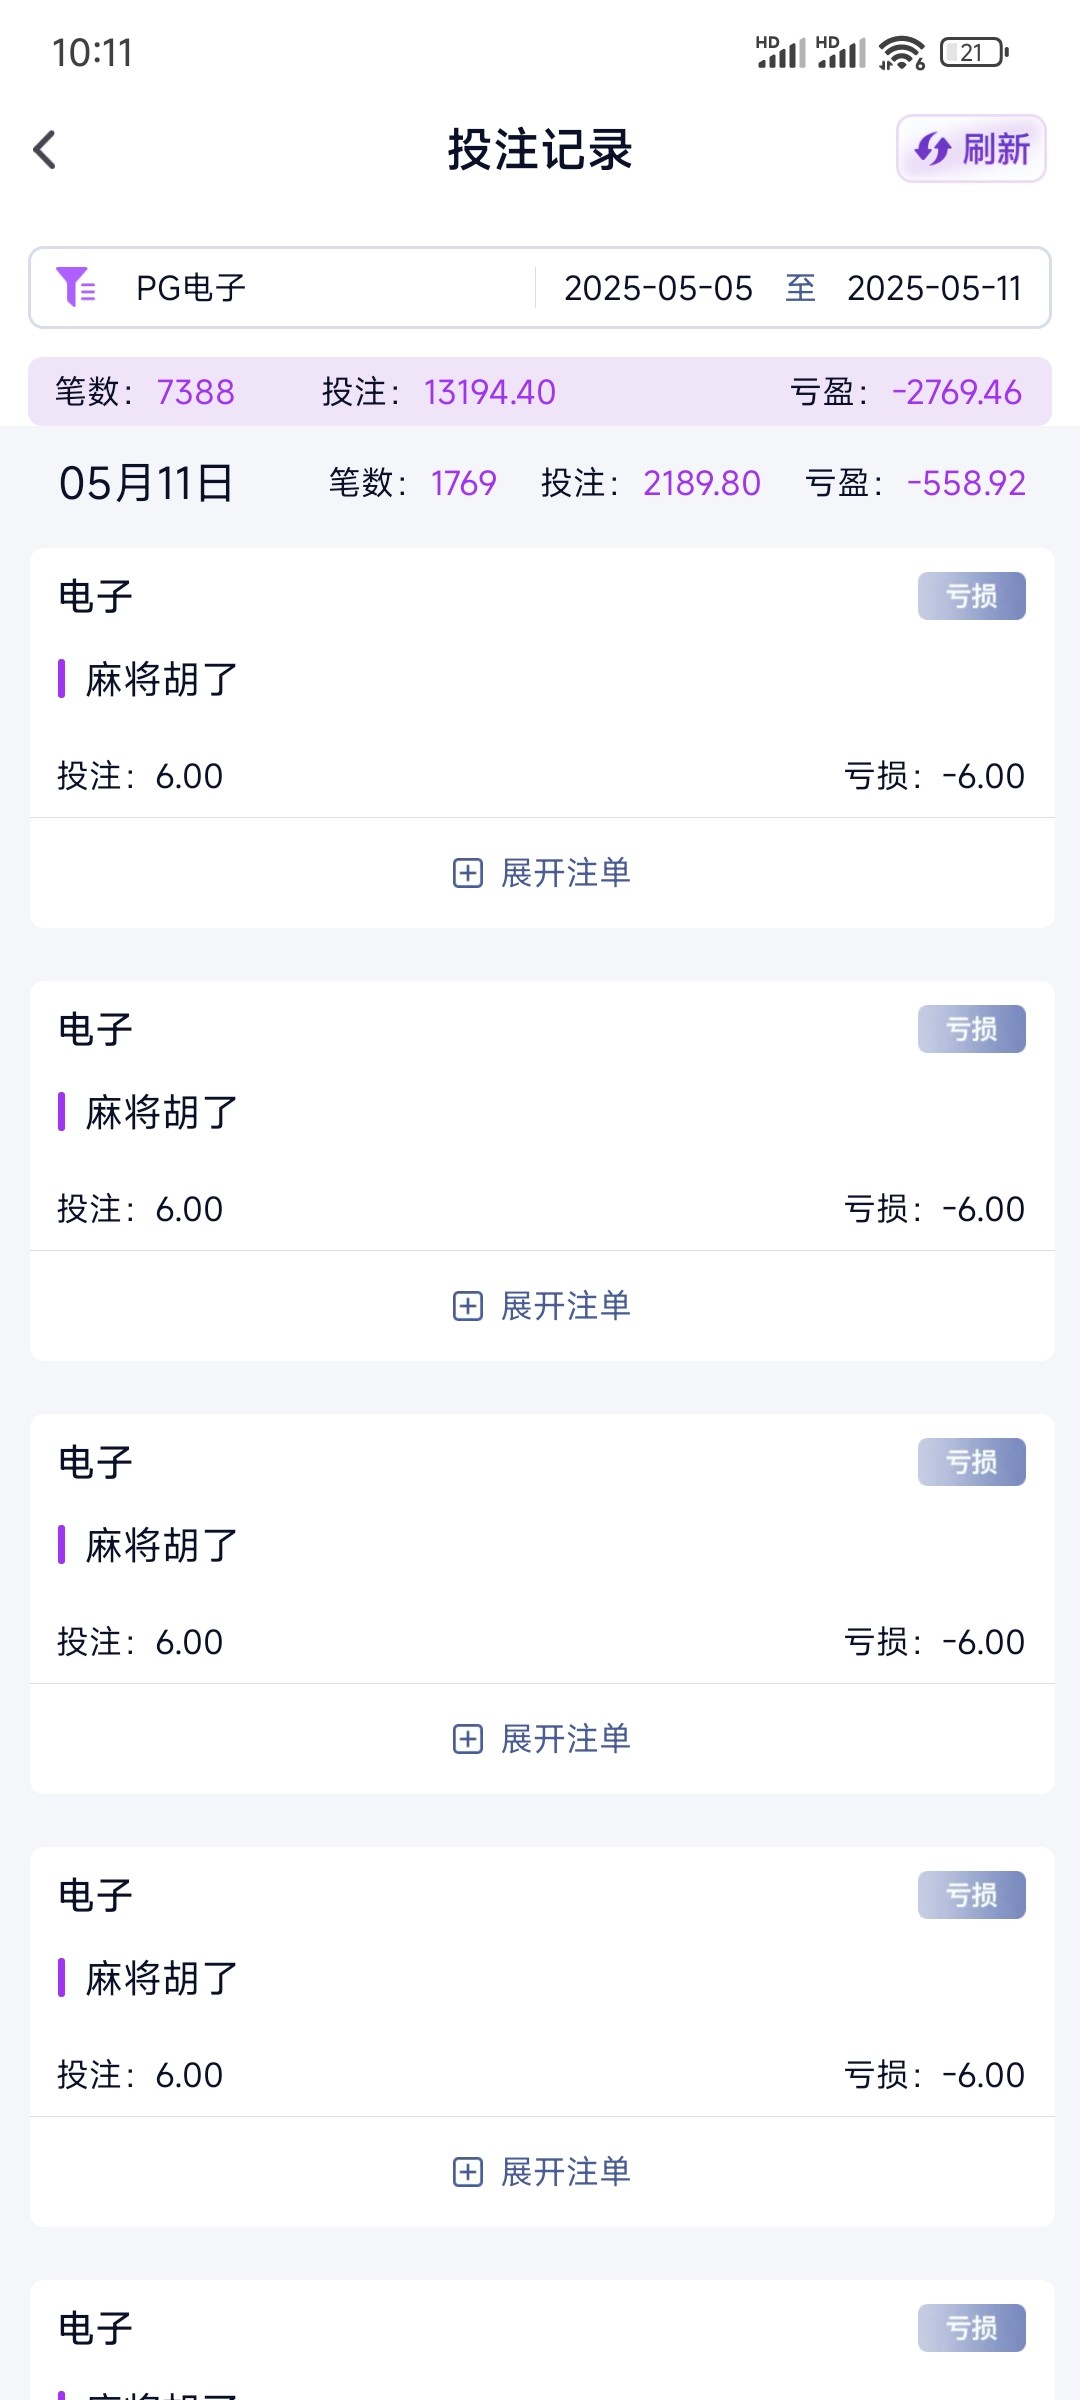Tap plus icon in fourth bet card

coord(468,2172)
